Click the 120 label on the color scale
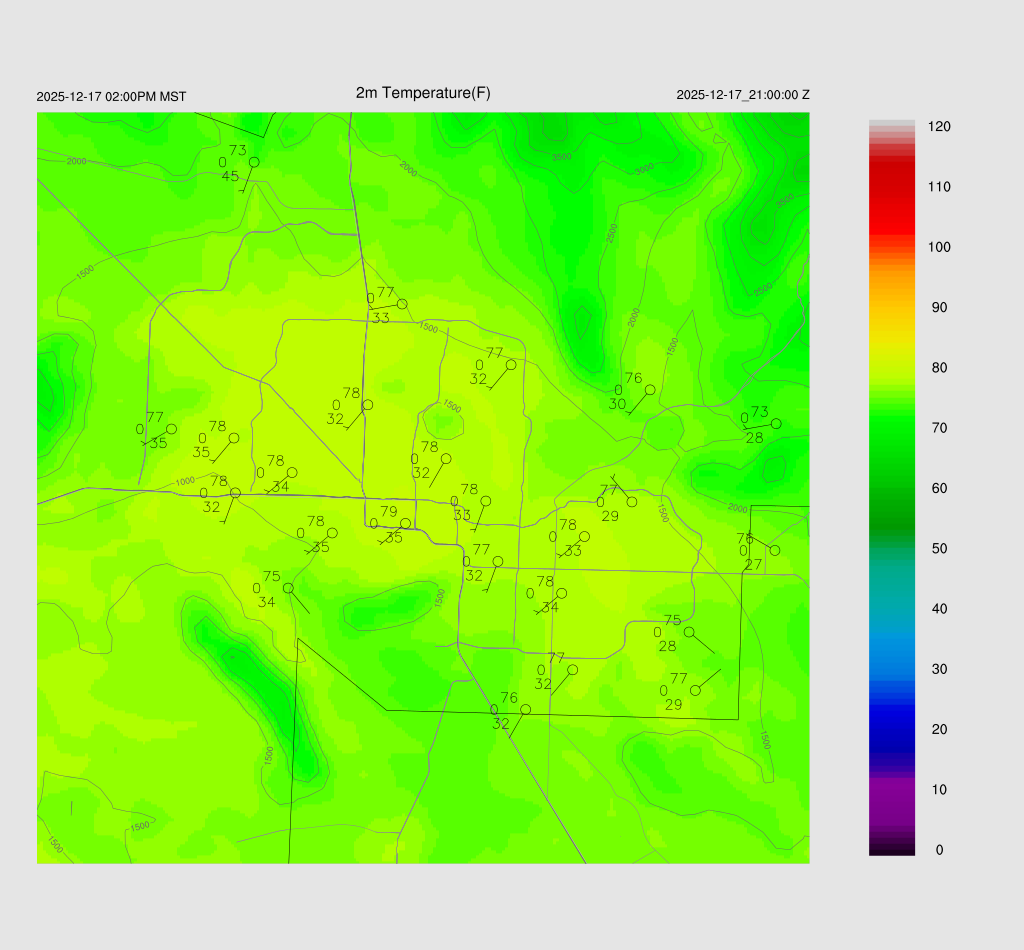This screenshot has width=1024, height=950. pos(939,127)
